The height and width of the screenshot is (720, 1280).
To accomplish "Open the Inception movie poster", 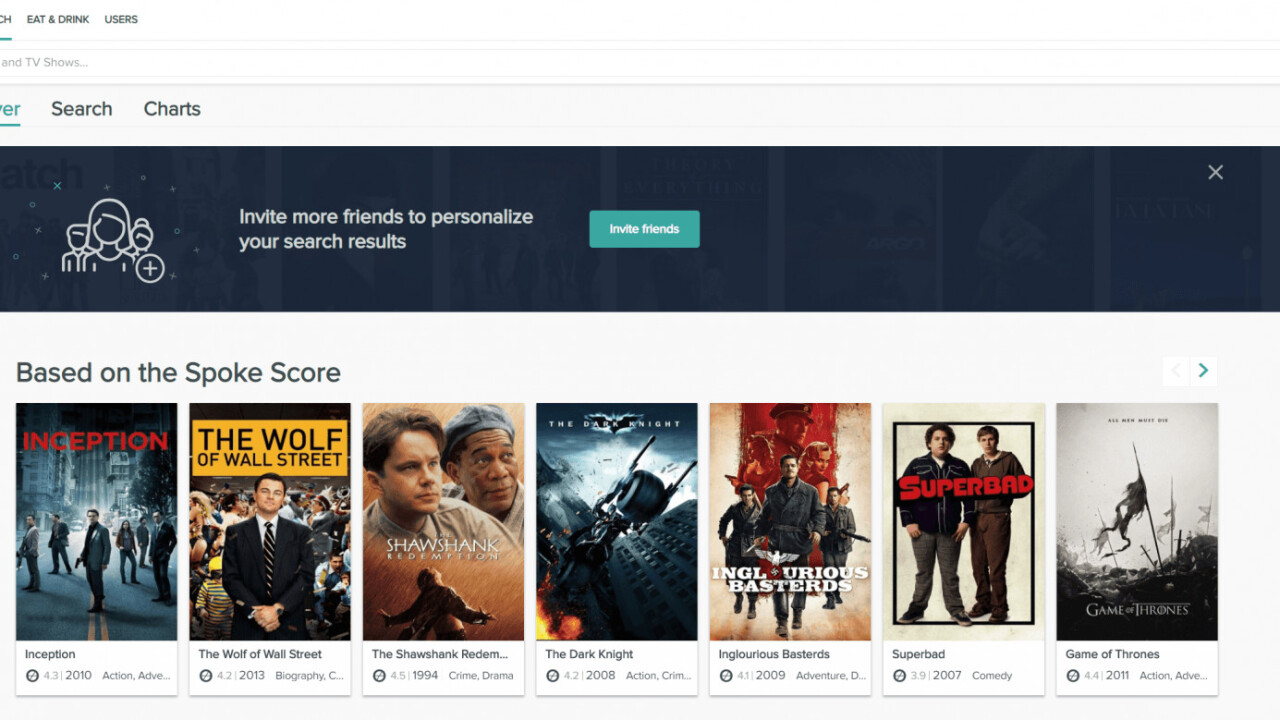I will pyautogui.click(x=96, y=521).
